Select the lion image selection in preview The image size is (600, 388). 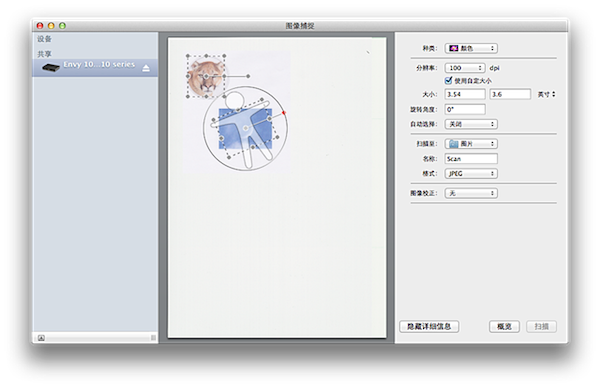tap(206, 76)
